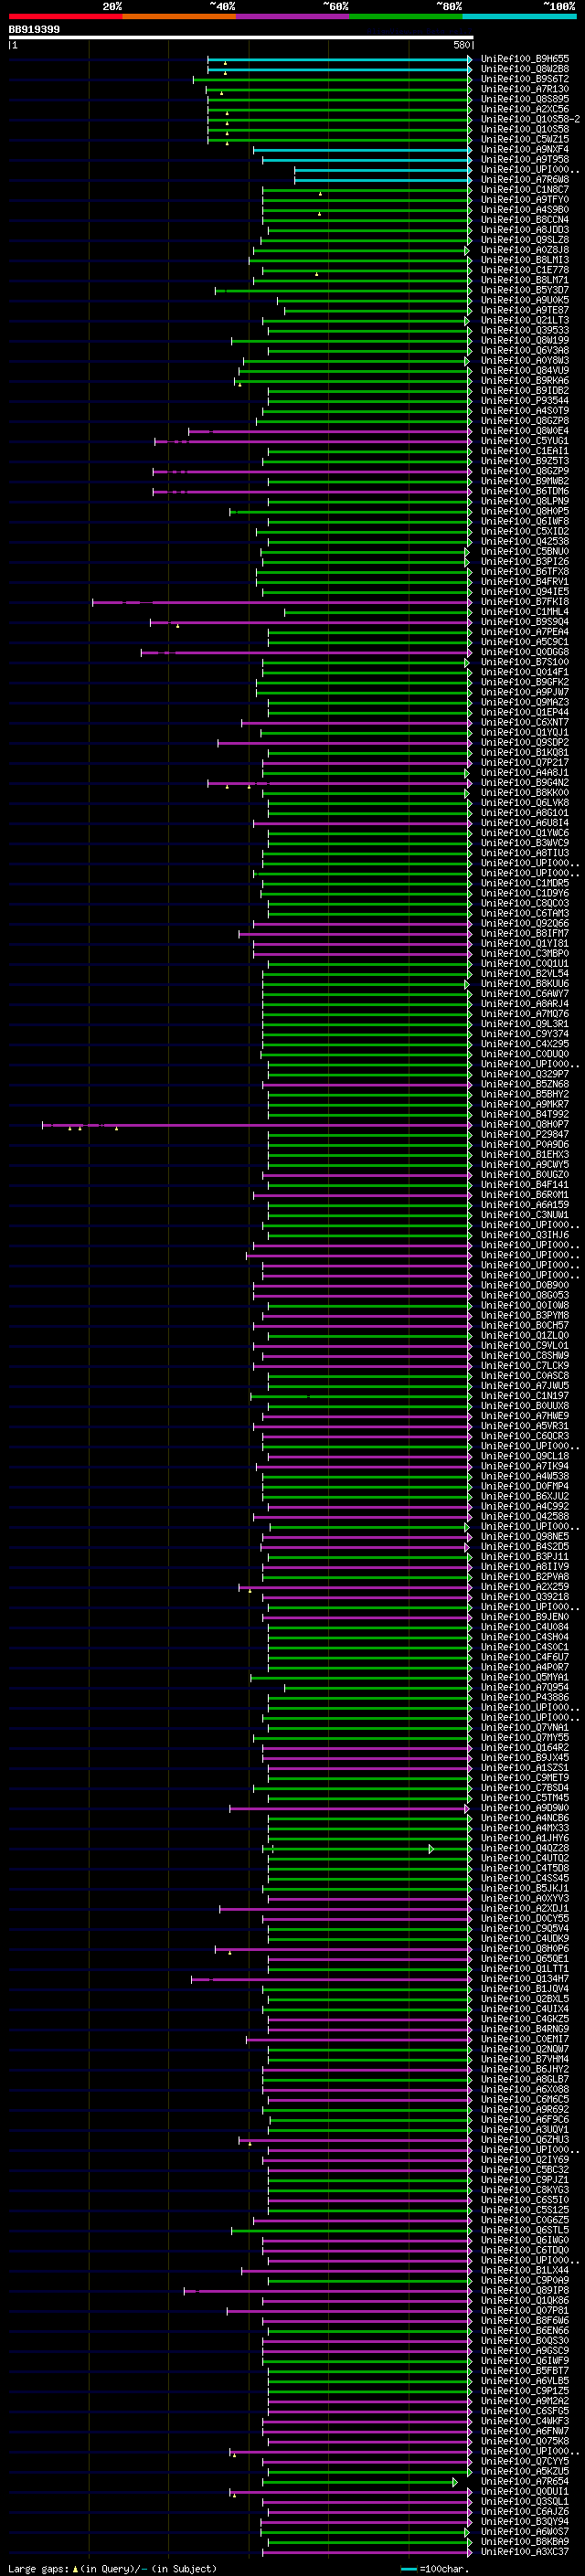Select hit label UniRef100_Q9SLZ8
The image size is (585, 2576).
tap(525, 240)
